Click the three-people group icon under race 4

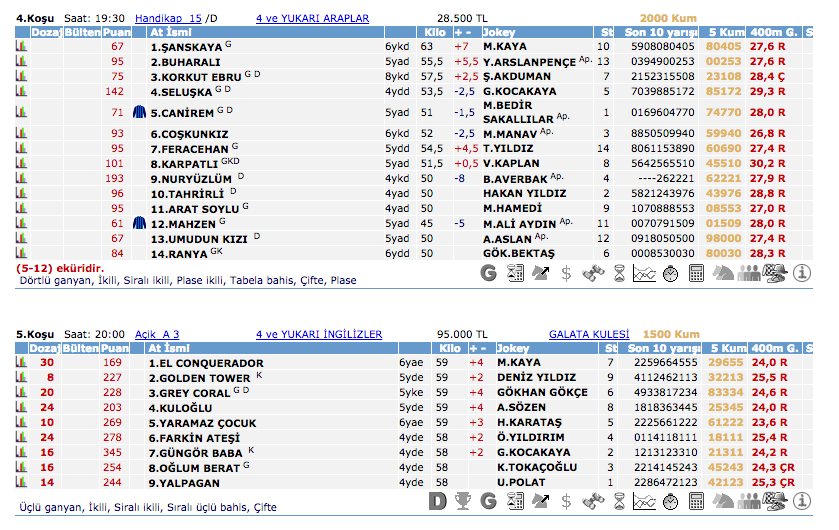pos(749,271)
